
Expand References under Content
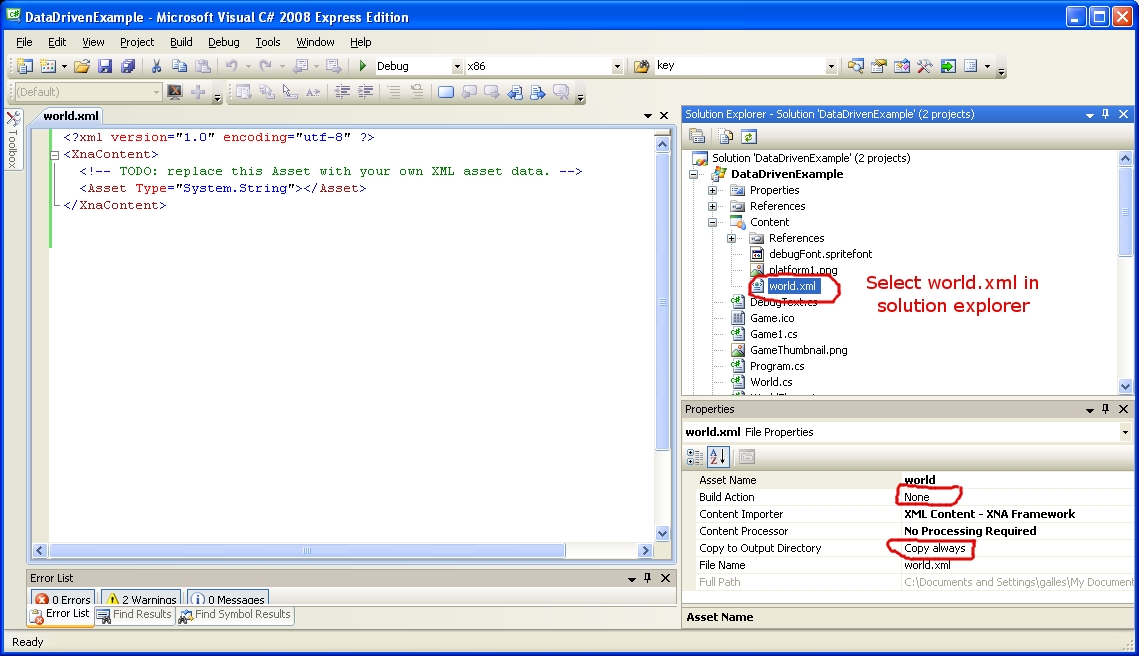(x=731, y=238)
